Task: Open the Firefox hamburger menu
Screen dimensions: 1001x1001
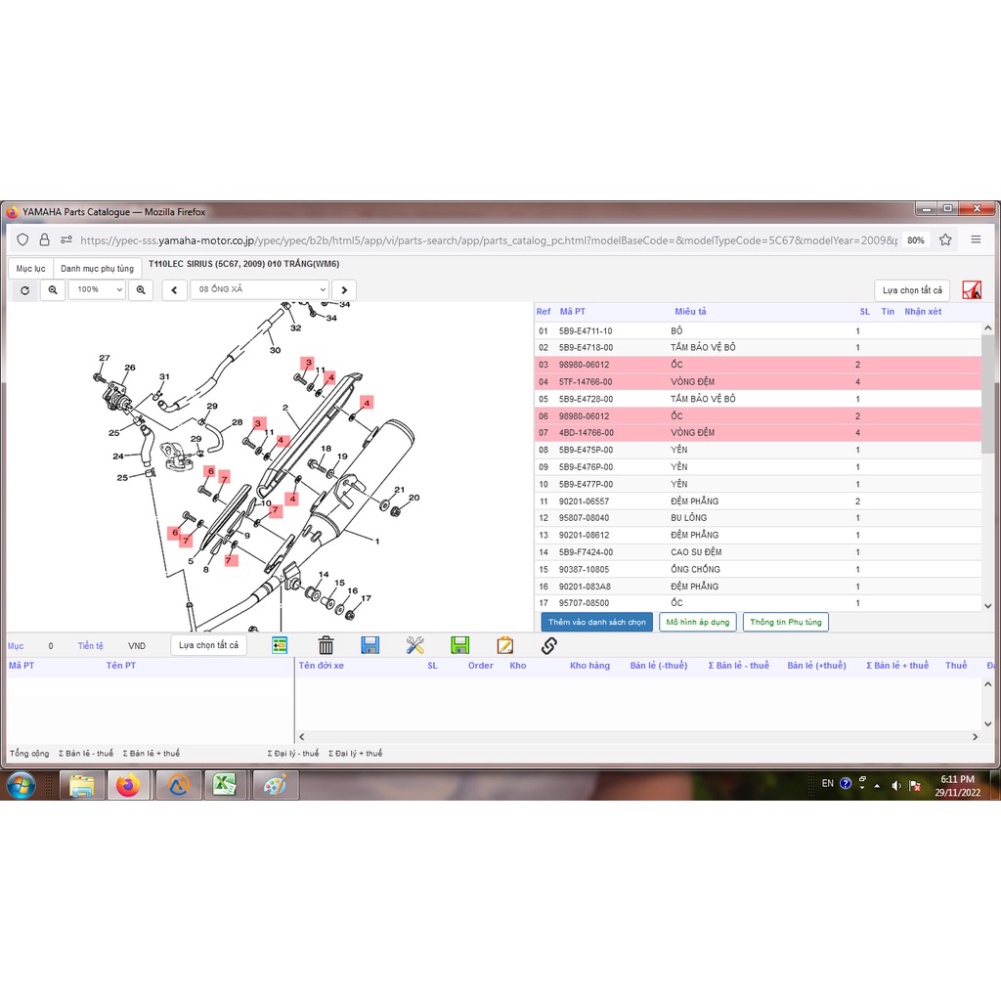Action: pyautogui.click(x=976, y=240)
